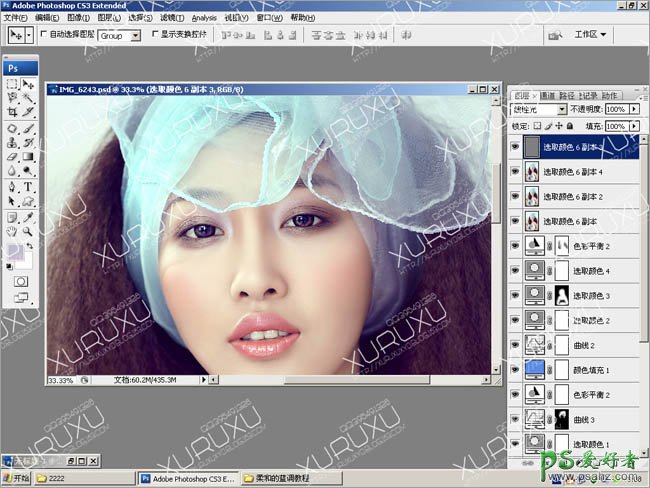Viewport: 650px width, 488px height.
Task: Select the Pen tool
Action: (x=12, y=186)
